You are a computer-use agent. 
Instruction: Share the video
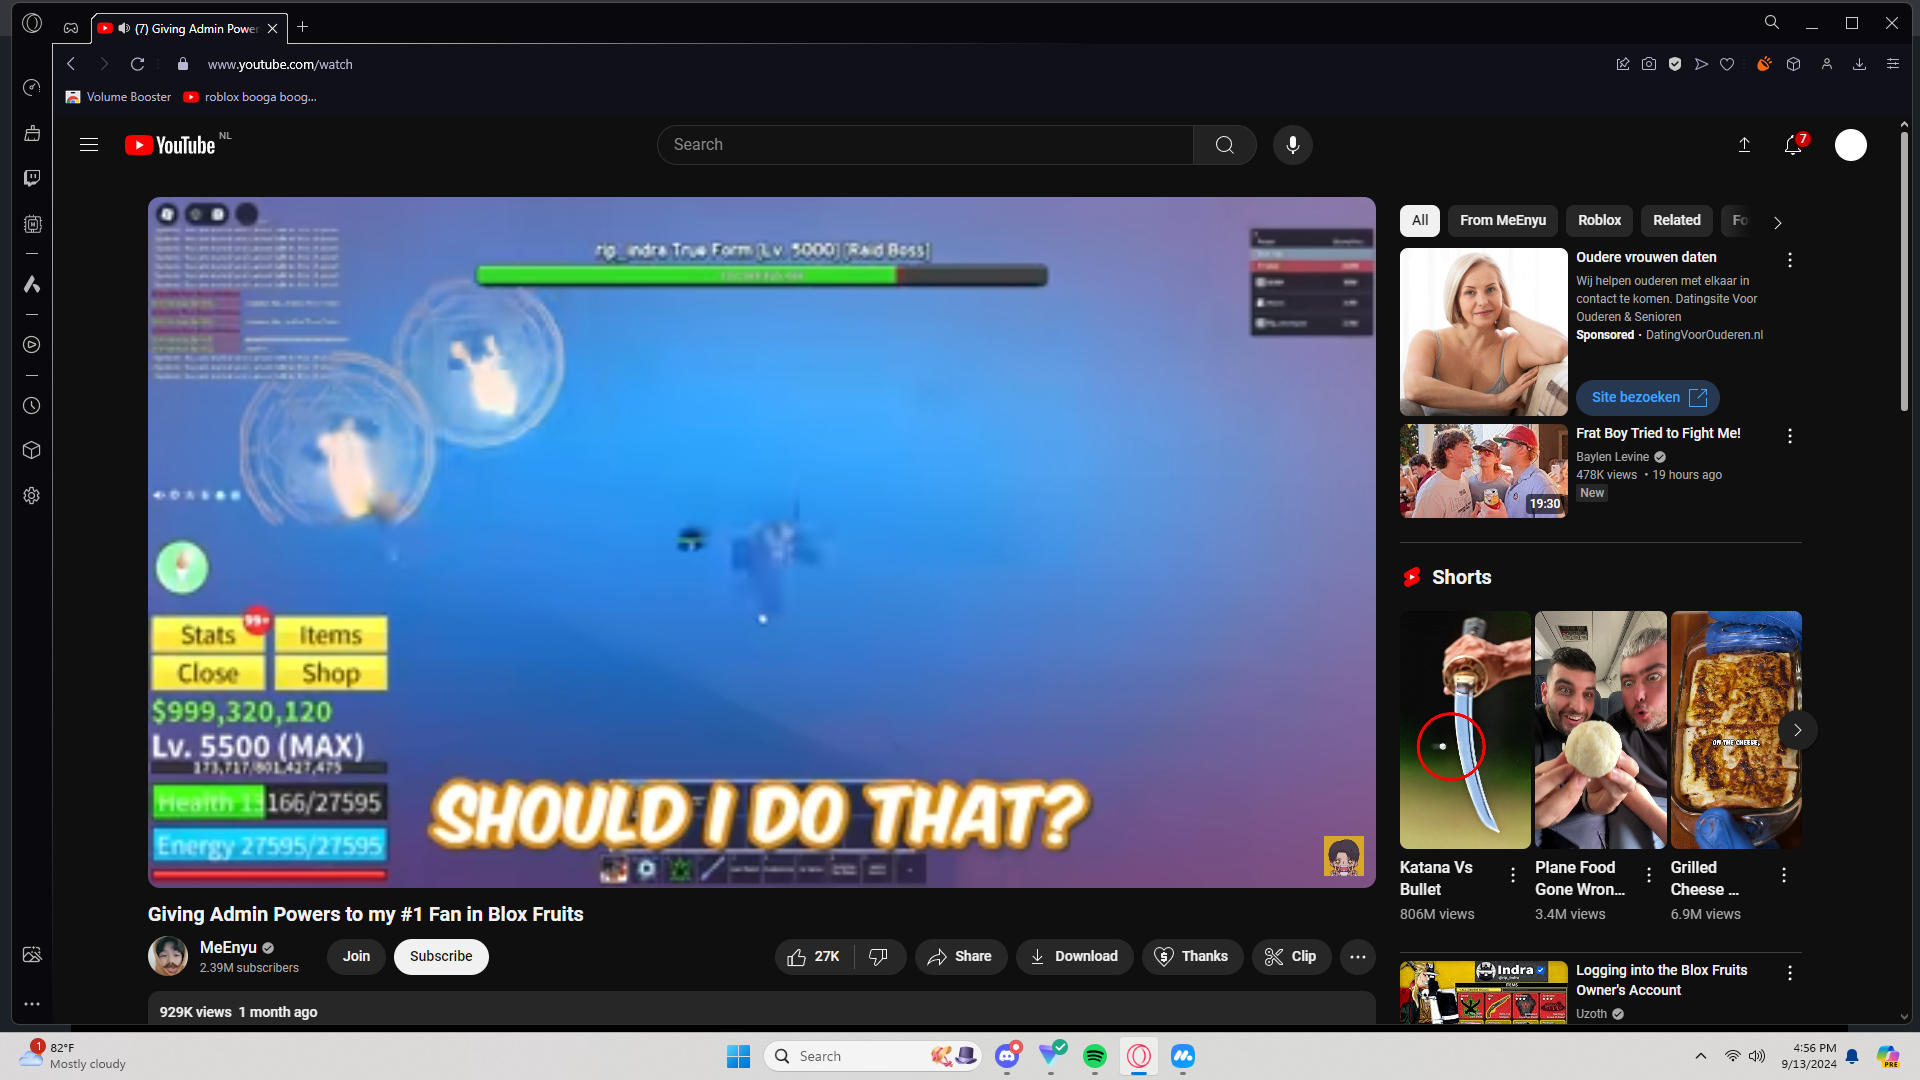tap(960, 957)
